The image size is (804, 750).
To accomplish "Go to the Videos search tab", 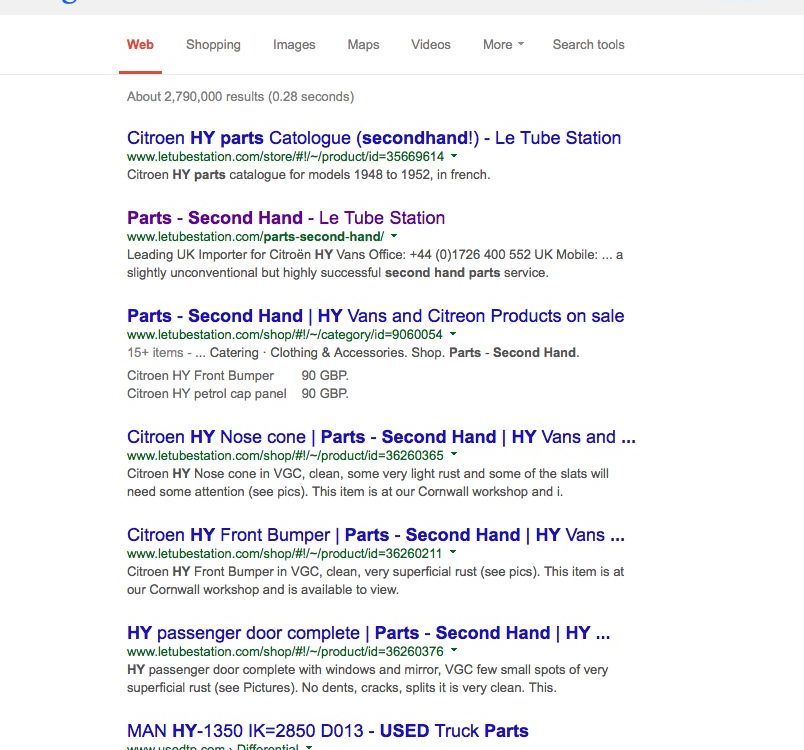I will 431,45.
